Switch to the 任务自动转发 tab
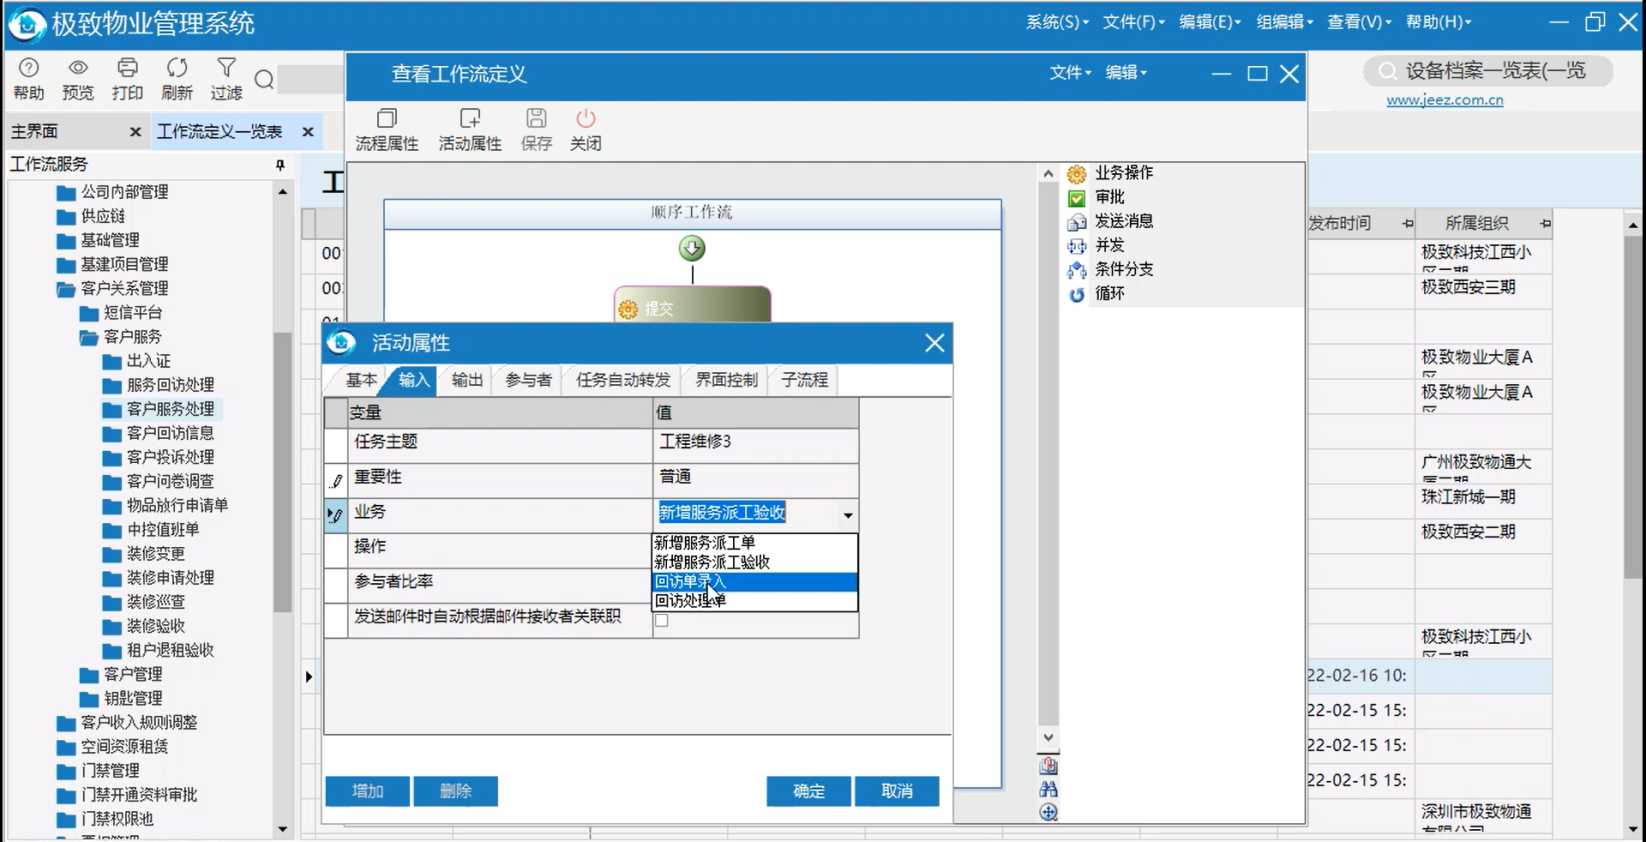Image resolution: width=1646 pixels, height=842 pixels. 623,380
